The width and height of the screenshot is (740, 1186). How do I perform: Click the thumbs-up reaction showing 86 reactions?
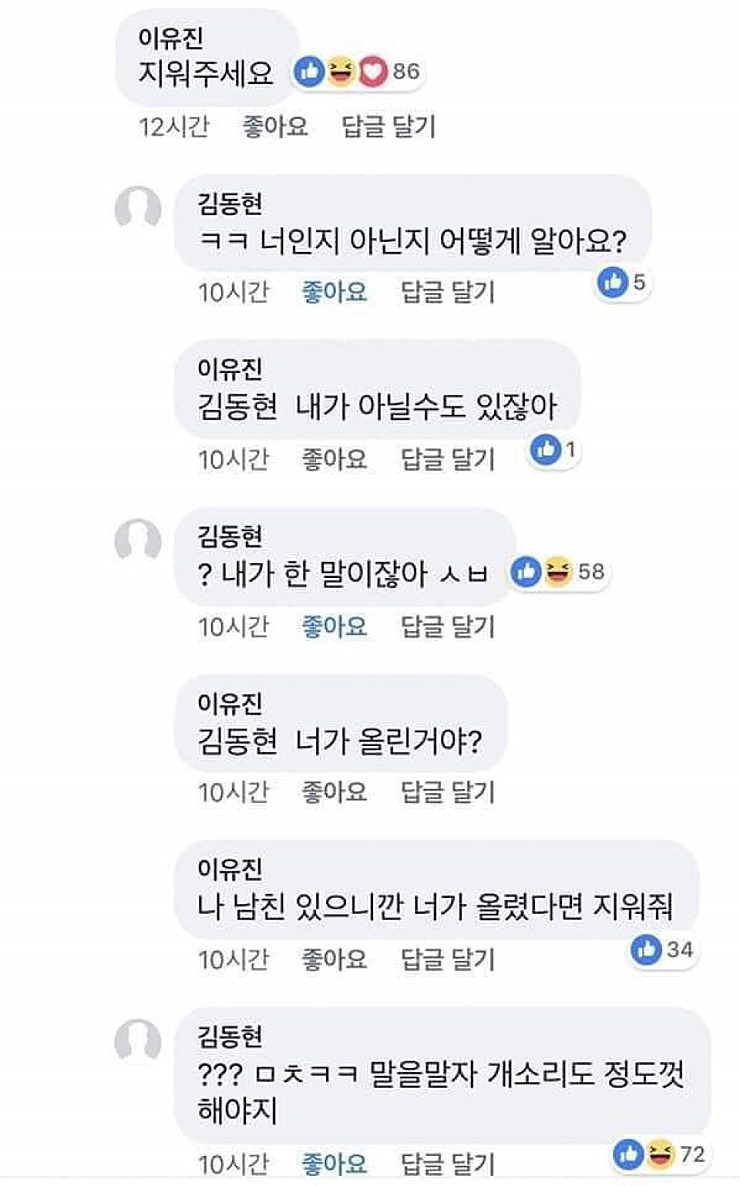point(312,71)
